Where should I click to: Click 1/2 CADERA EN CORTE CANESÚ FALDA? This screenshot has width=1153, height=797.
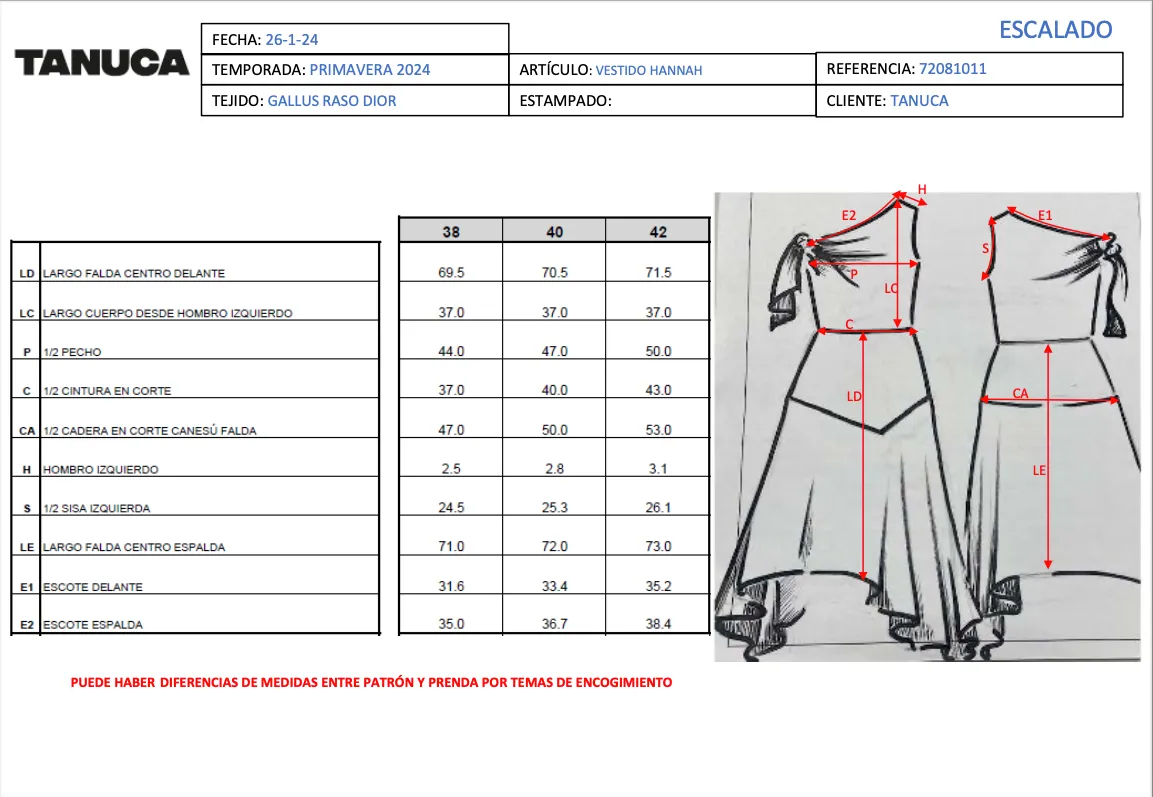149,431
